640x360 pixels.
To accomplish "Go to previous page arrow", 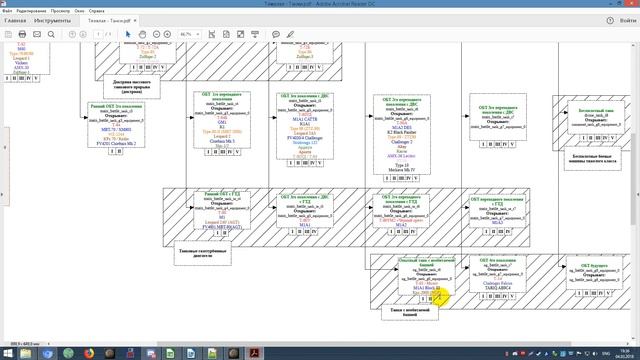I will point(72,34).
